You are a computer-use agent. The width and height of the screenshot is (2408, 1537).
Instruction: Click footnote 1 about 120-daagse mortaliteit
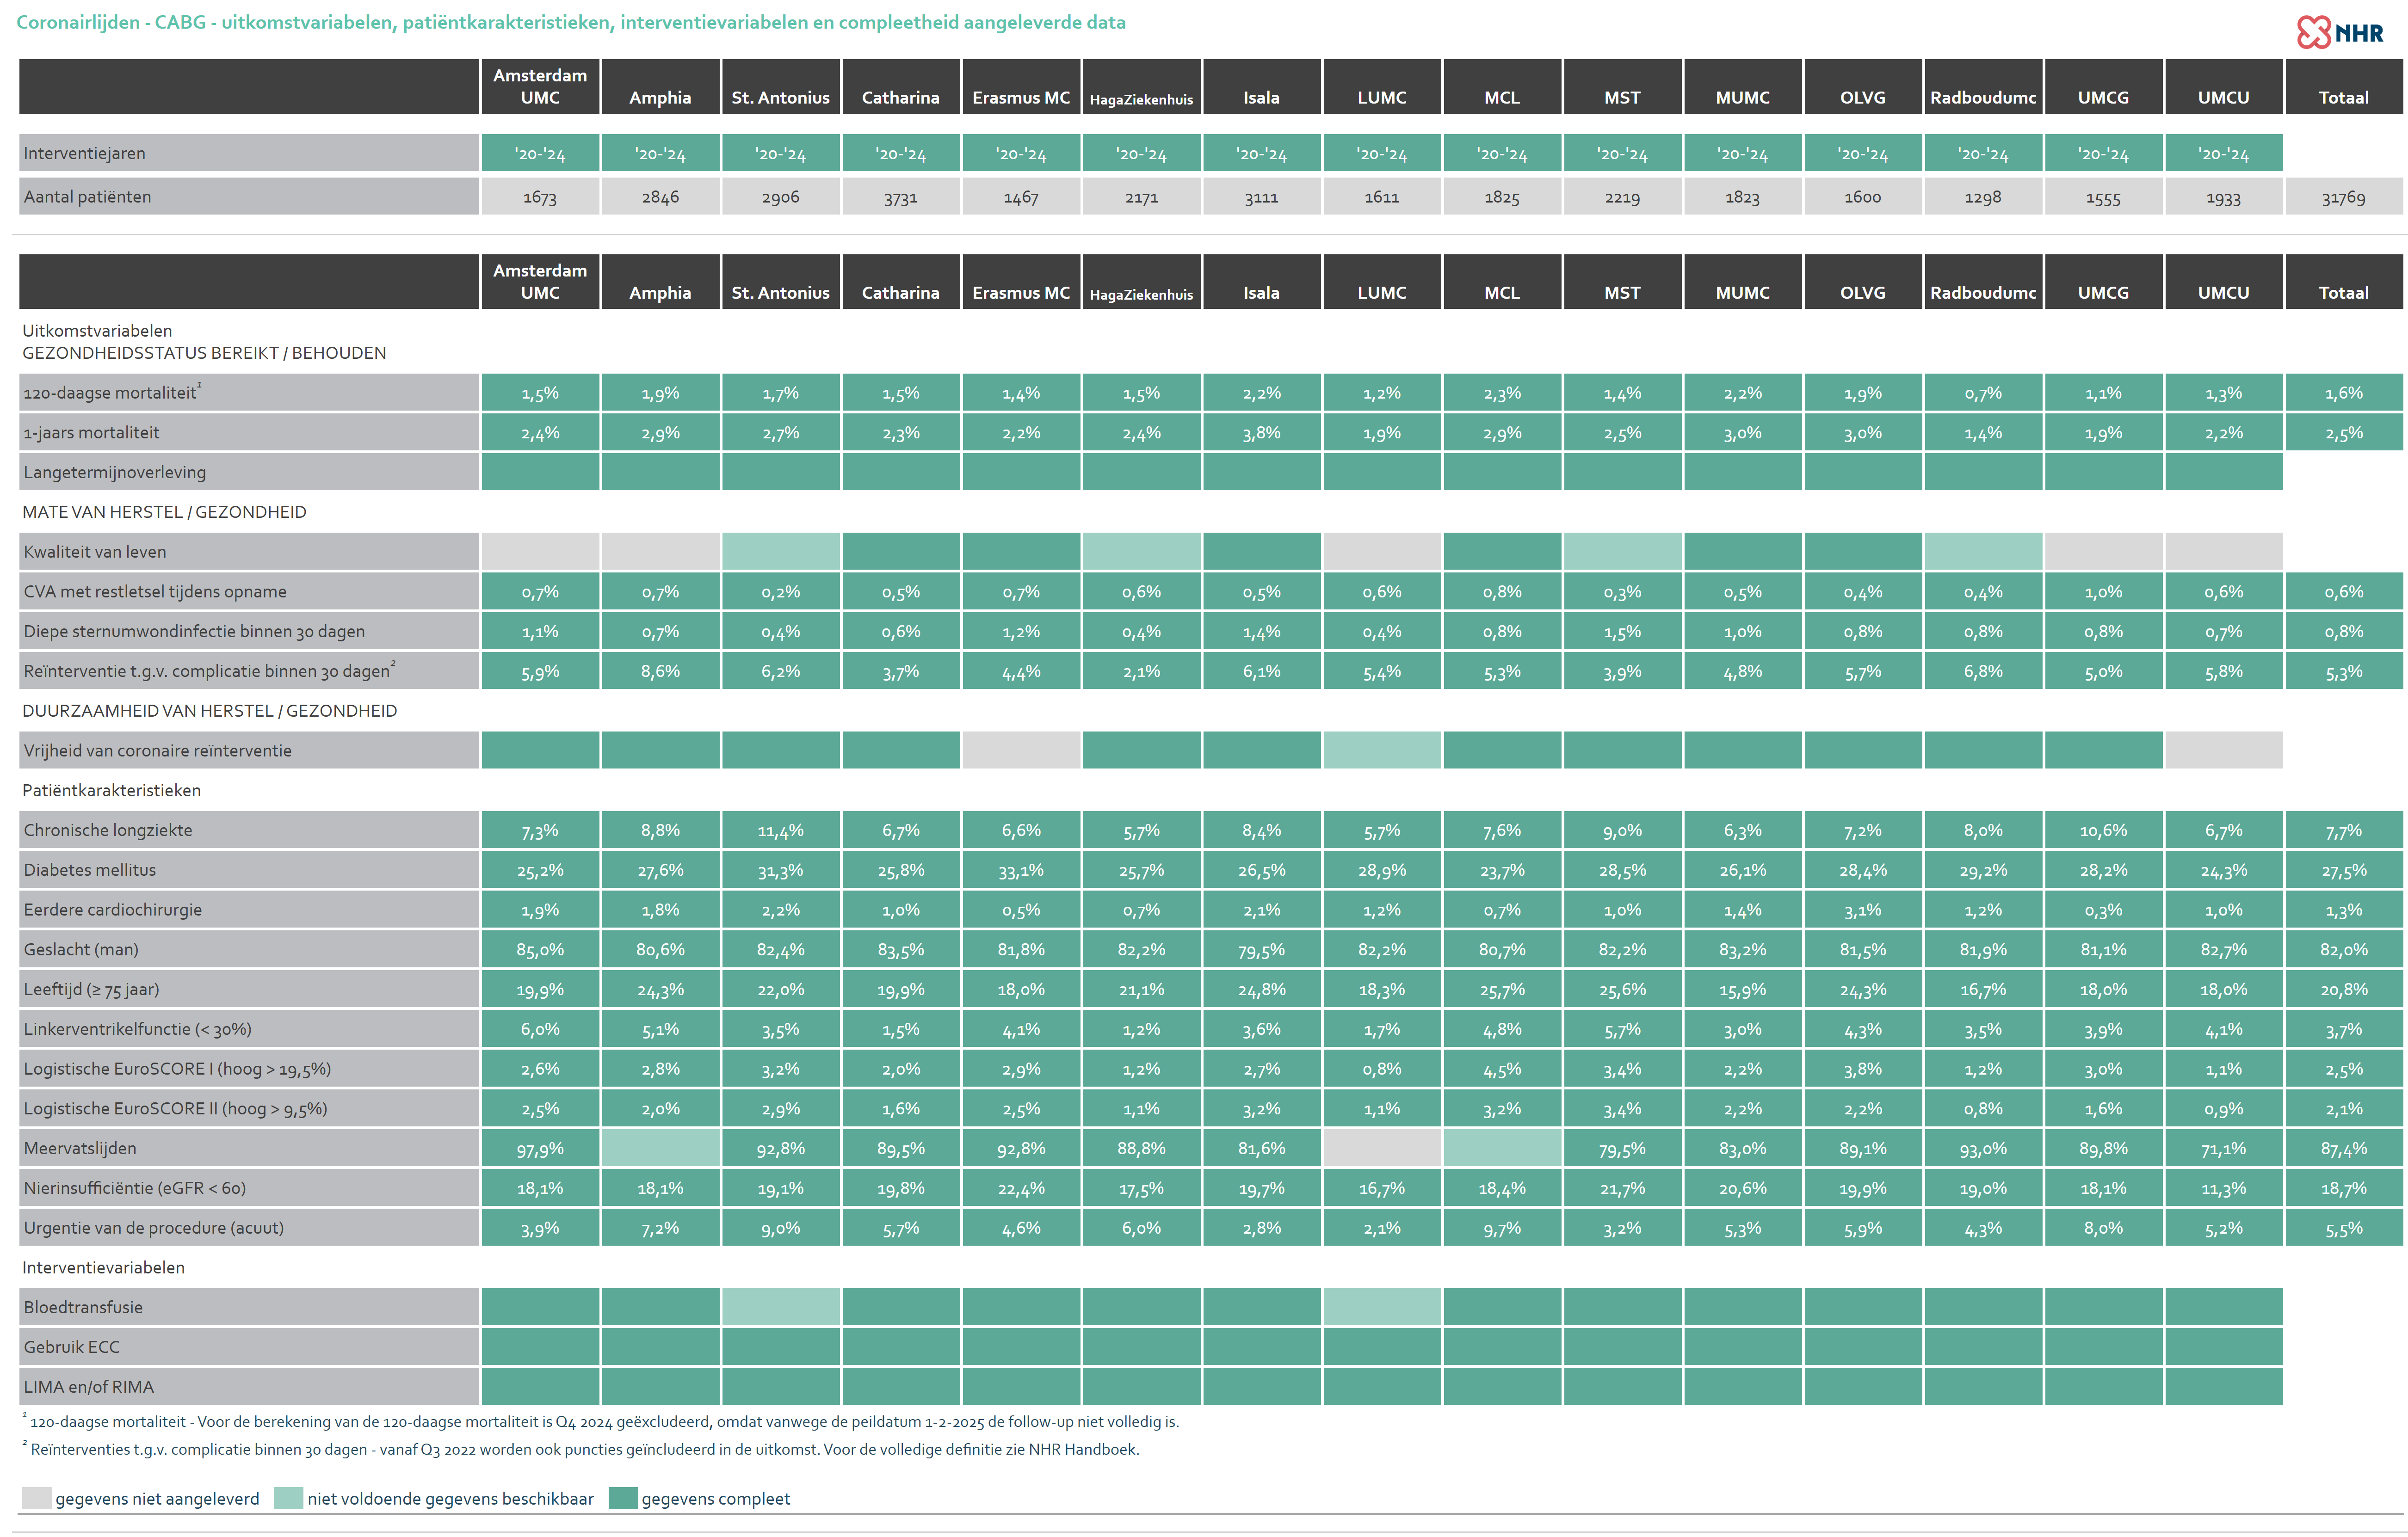tap(600, 1421)
